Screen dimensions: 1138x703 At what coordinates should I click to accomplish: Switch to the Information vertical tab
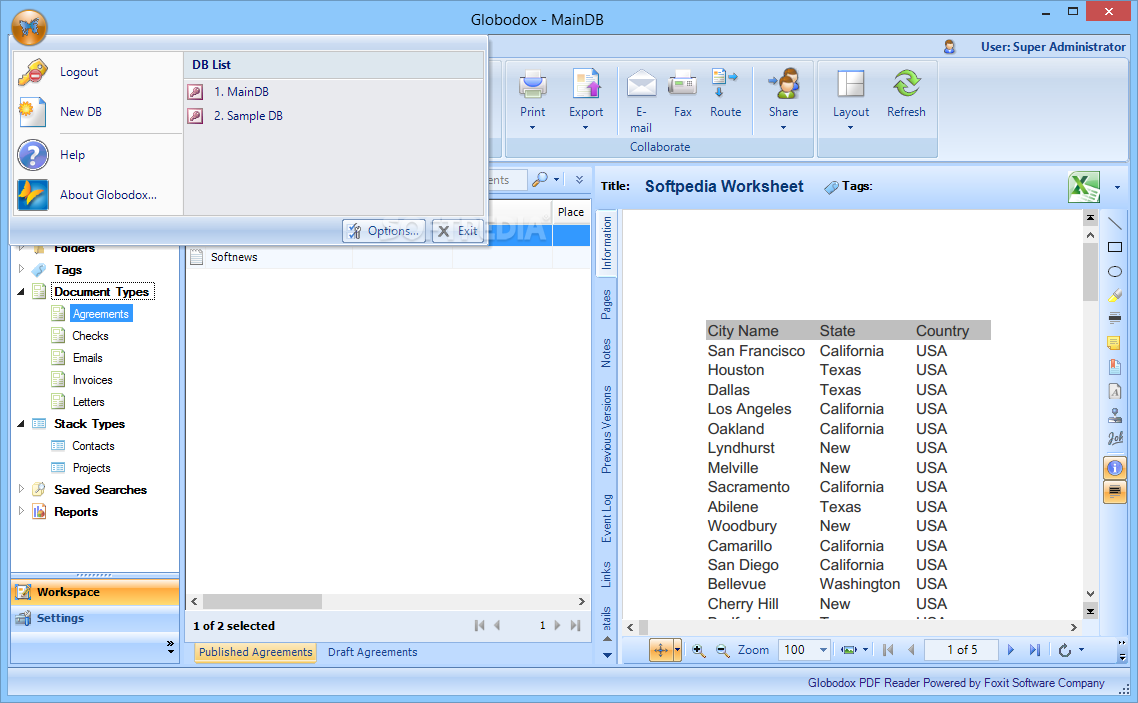[606, 243]
